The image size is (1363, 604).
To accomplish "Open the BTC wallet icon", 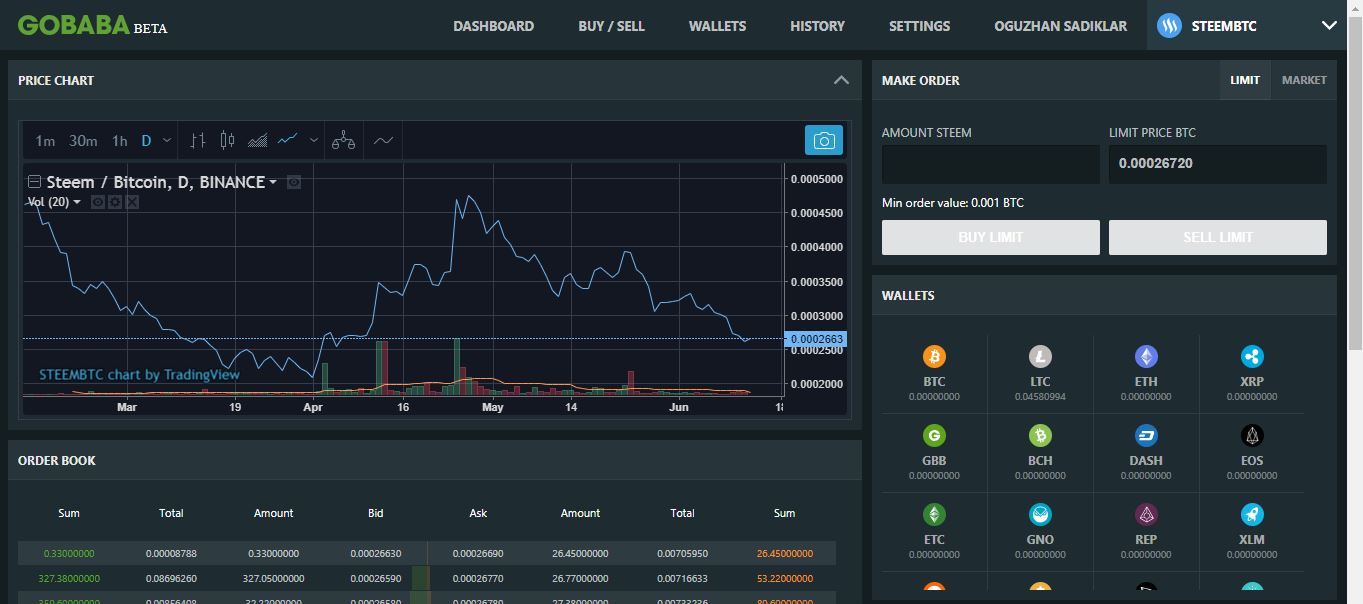I will (x=934, y=356).
